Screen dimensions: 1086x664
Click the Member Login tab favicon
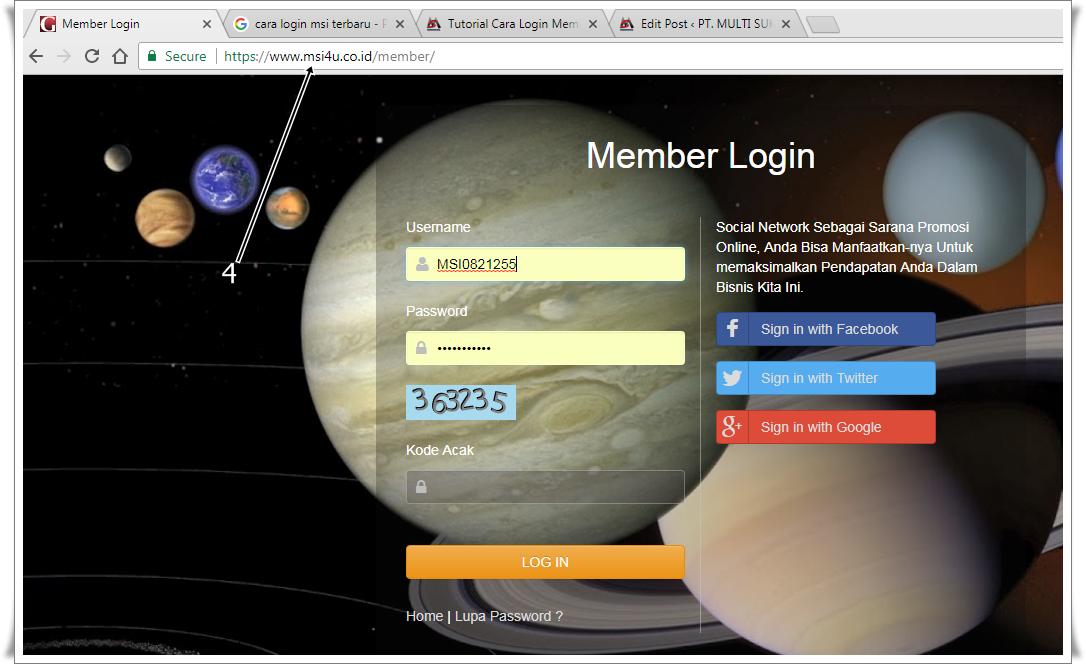click(x=48, y=24)
